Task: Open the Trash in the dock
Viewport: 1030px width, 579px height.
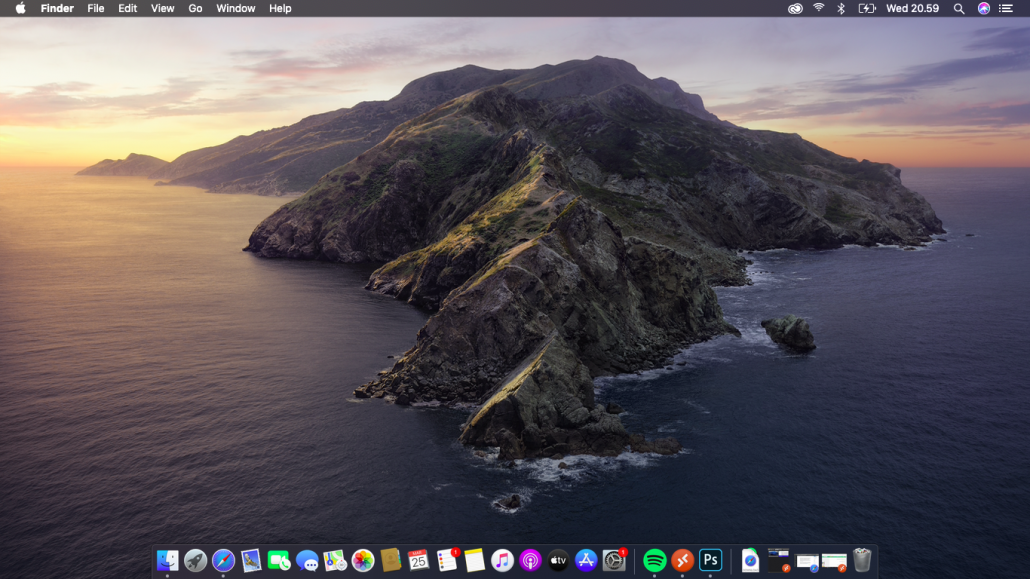Action: click(862, 560)
